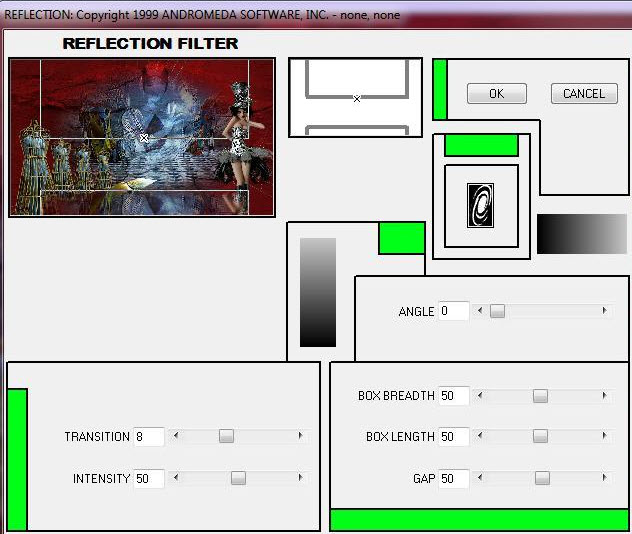Decrease INTENSITY with left arrow
This screenshot has height=534, width=632.
(176, 478)
